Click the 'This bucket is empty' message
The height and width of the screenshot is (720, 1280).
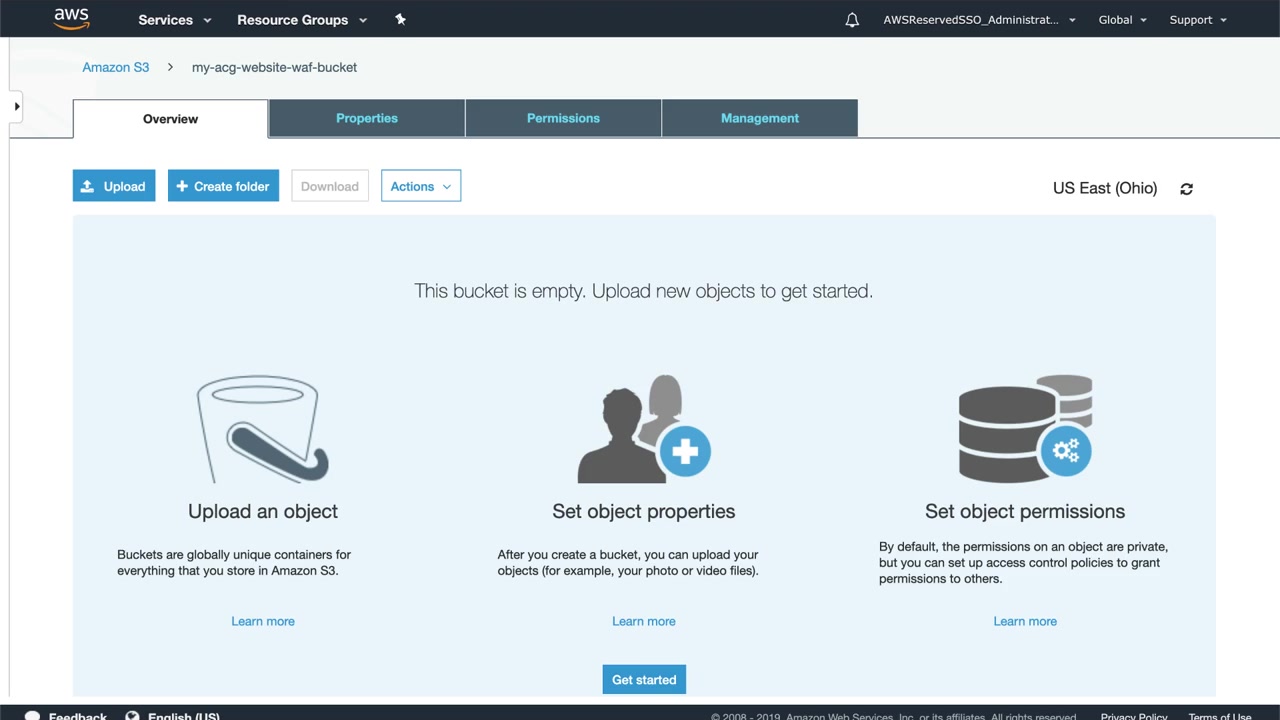(644, 291)
